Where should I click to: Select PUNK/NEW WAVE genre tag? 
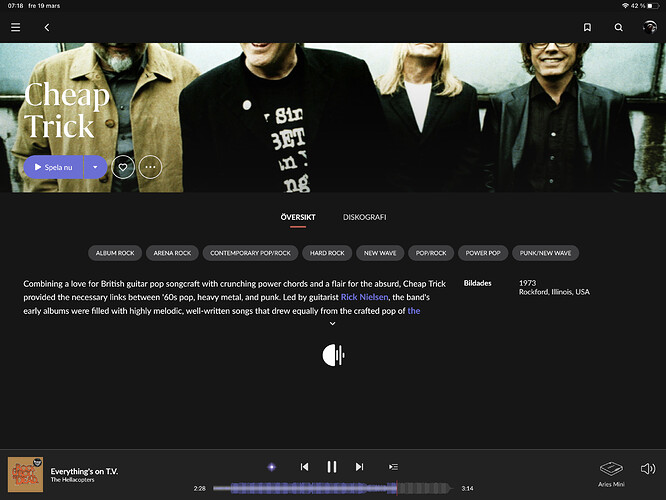[x=545, y=253]
